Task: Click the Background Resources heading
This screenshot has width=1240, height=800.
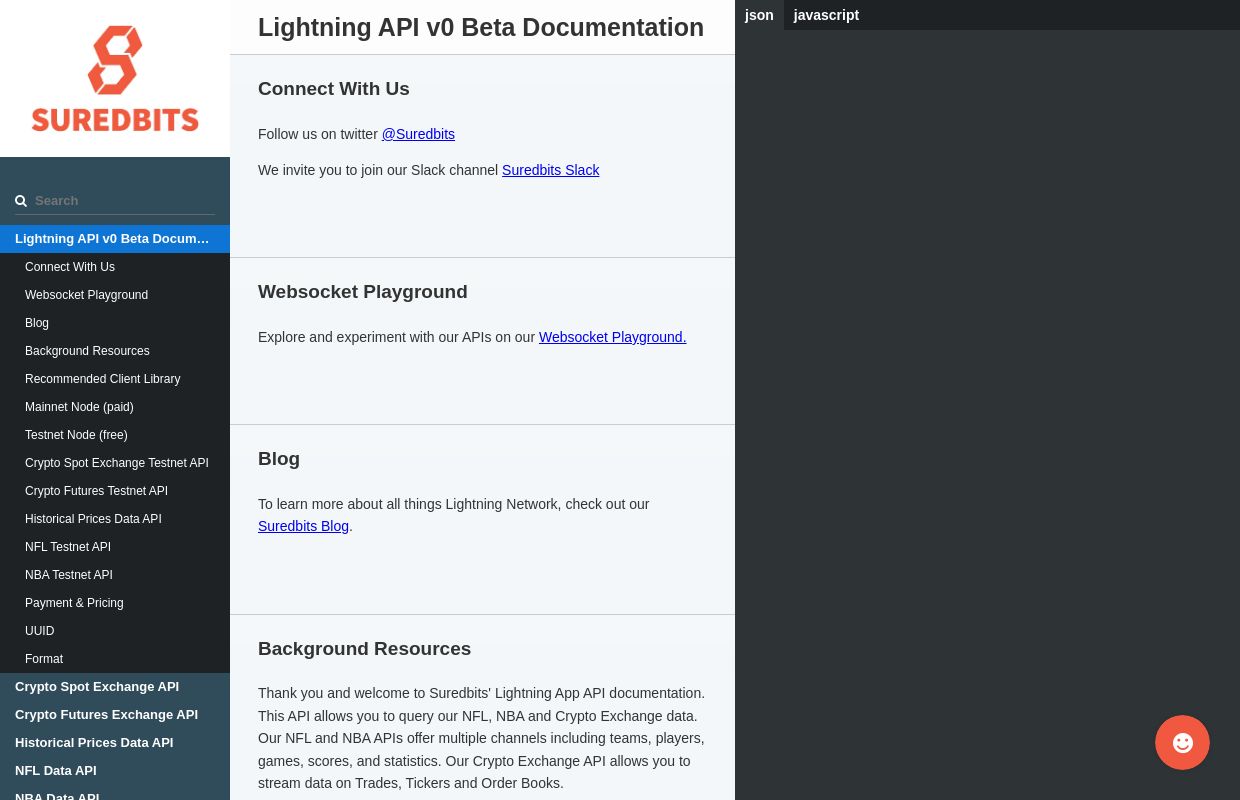Action: [x=365, y=649]
